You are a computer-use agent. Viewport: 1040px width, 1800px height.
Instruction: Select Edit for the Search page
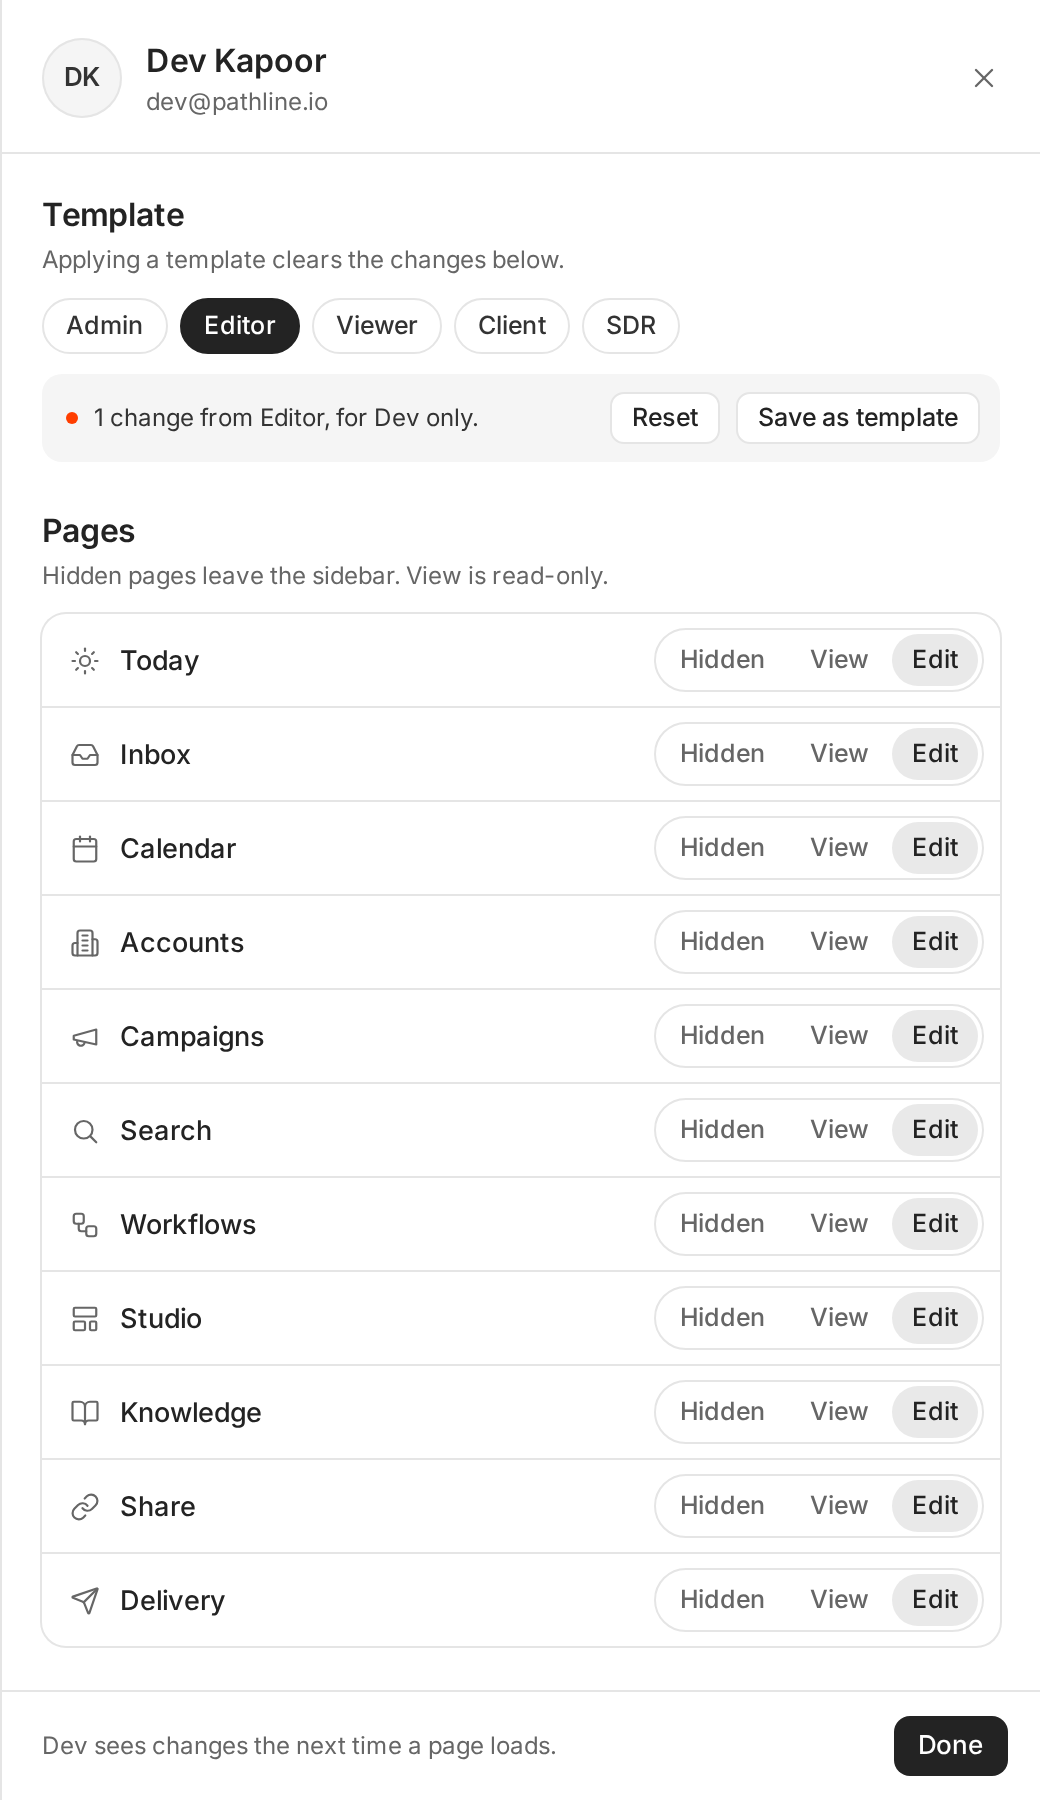coord(935,1130)
